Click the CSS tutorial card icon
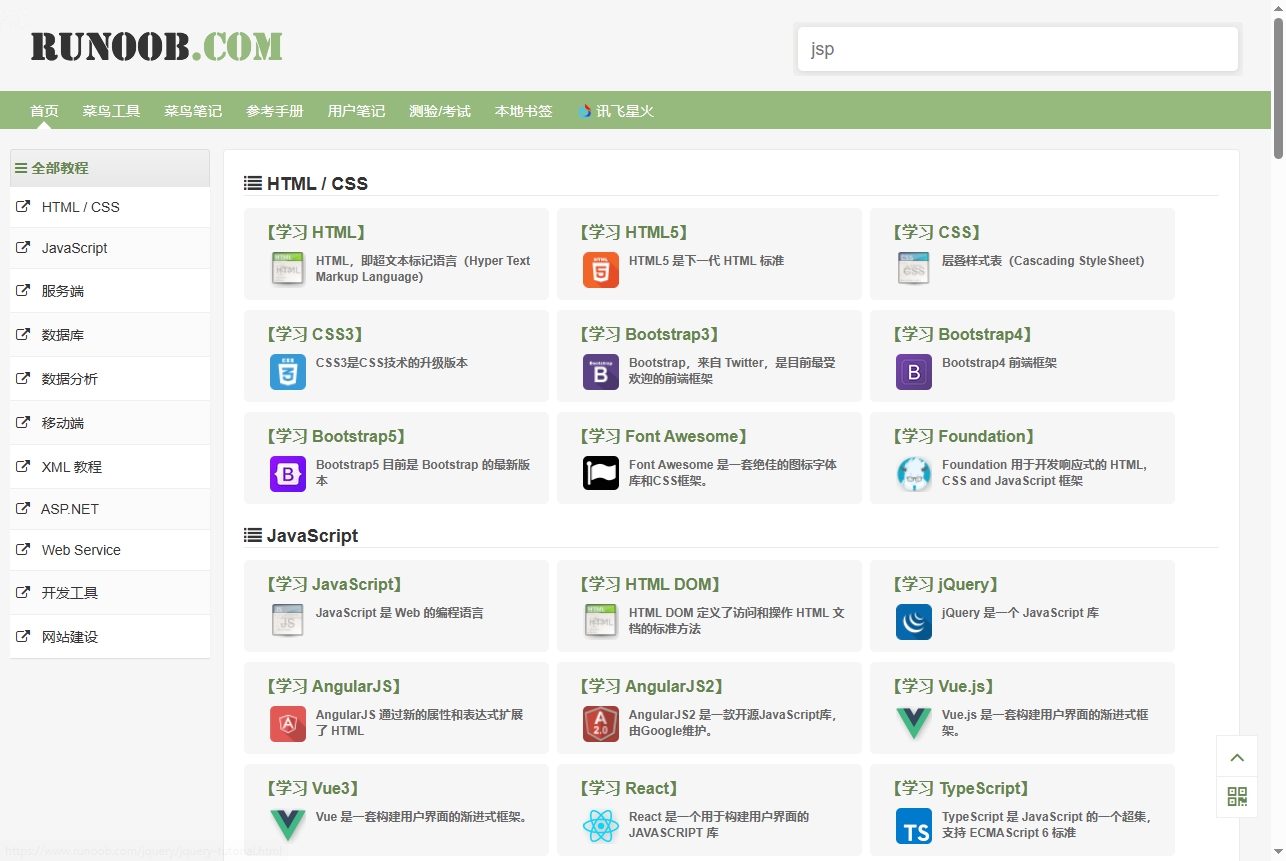The width and height of the screenshot is (1286, 861). [914, 270]
